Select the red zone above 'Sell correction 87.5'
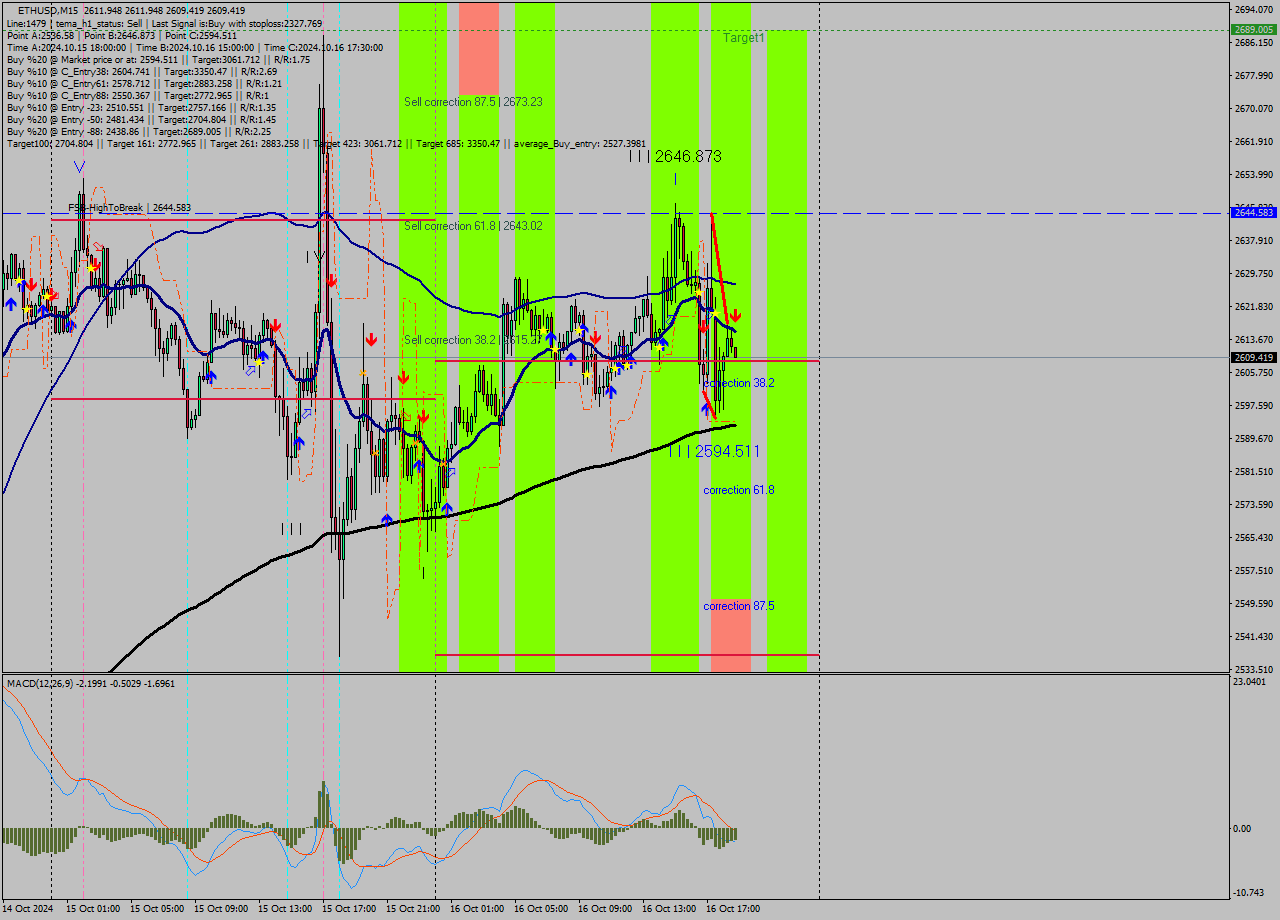The image size is (1280, 920). [x=479, y=49]
